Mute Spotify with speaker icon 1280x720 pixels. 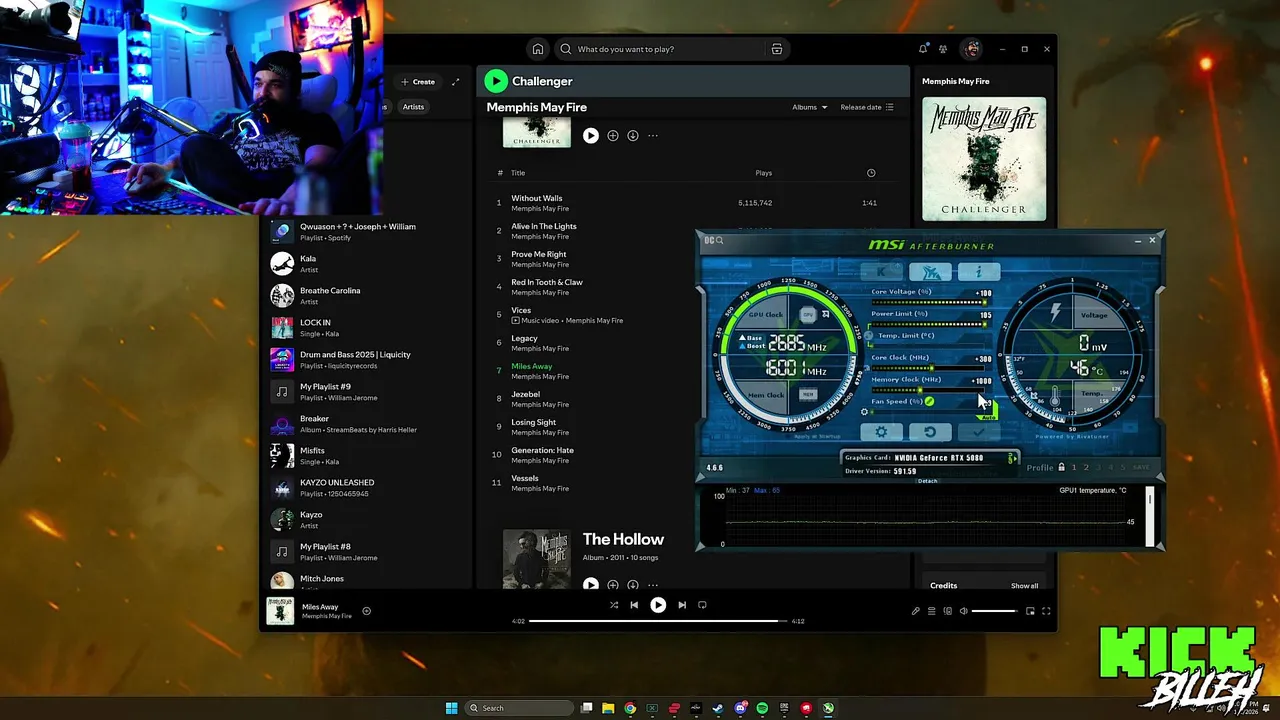[964, 611]
